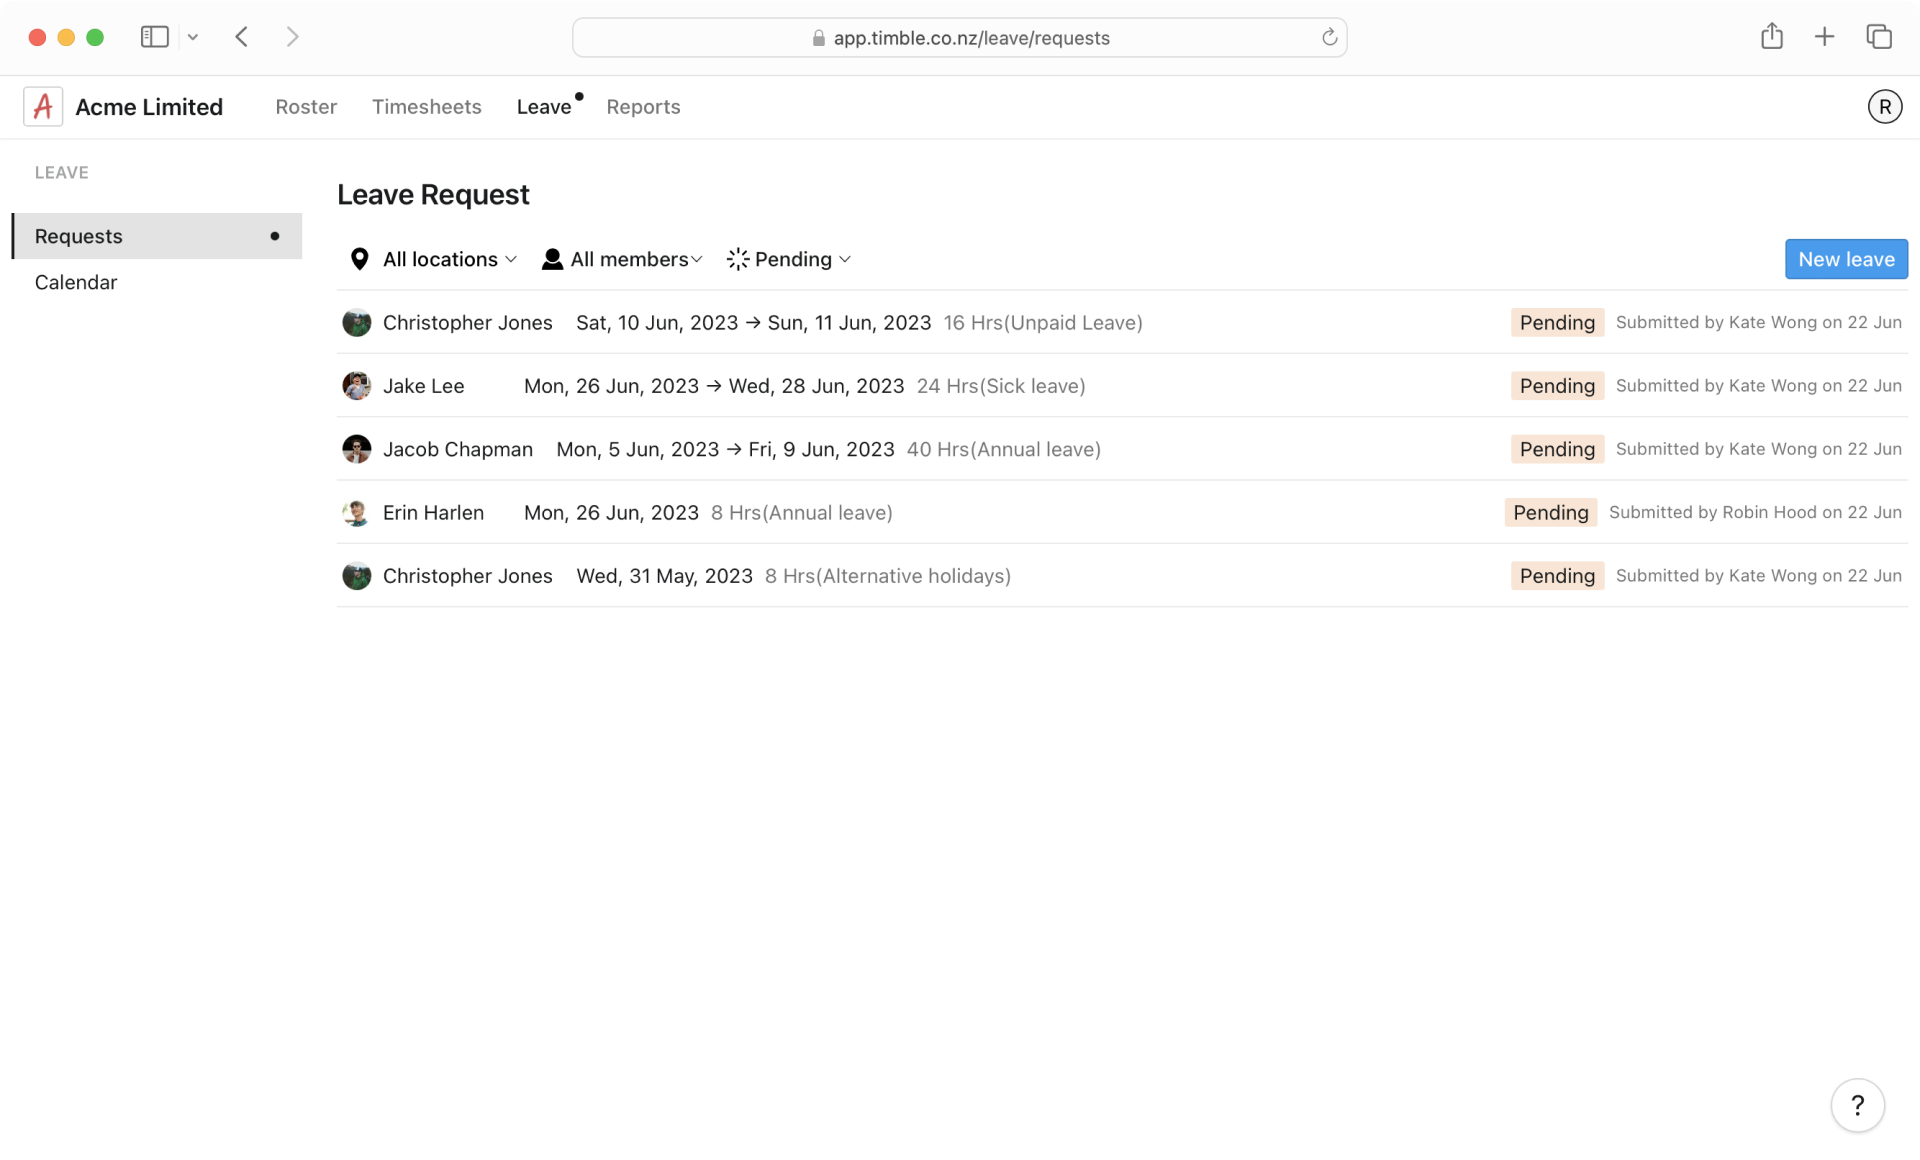This screenshot has height=1160, width=1920.
Task: Click the member person icon near All members
Action: click(x=551, y=259)
